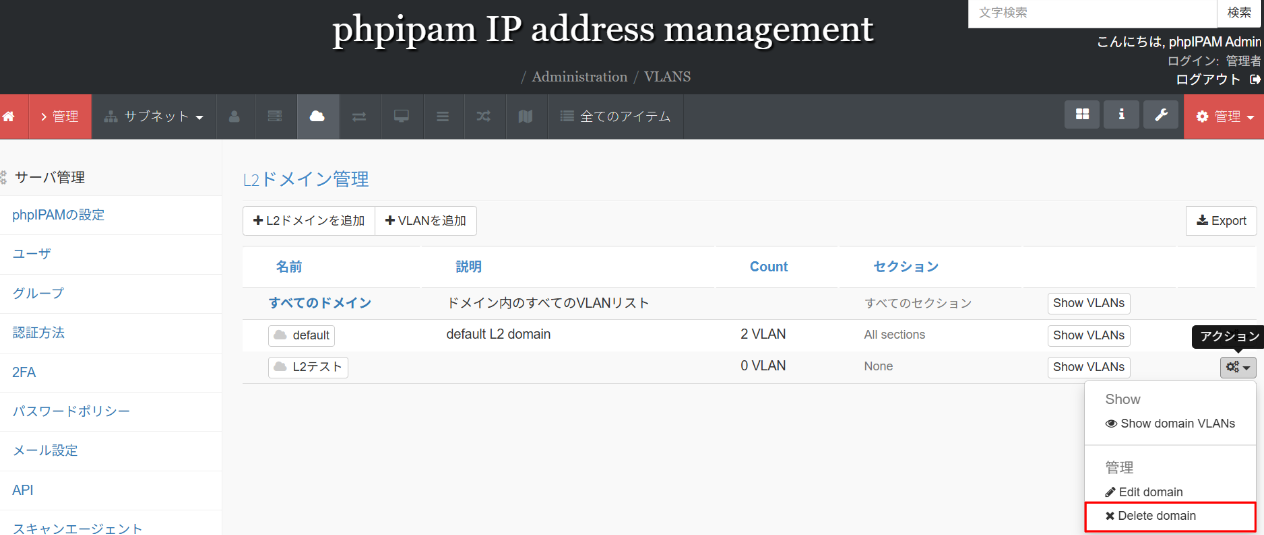Click the default L2 domain description
Image resolution: width=1264 pixels, height=535 pixels.
click(498, 334)
